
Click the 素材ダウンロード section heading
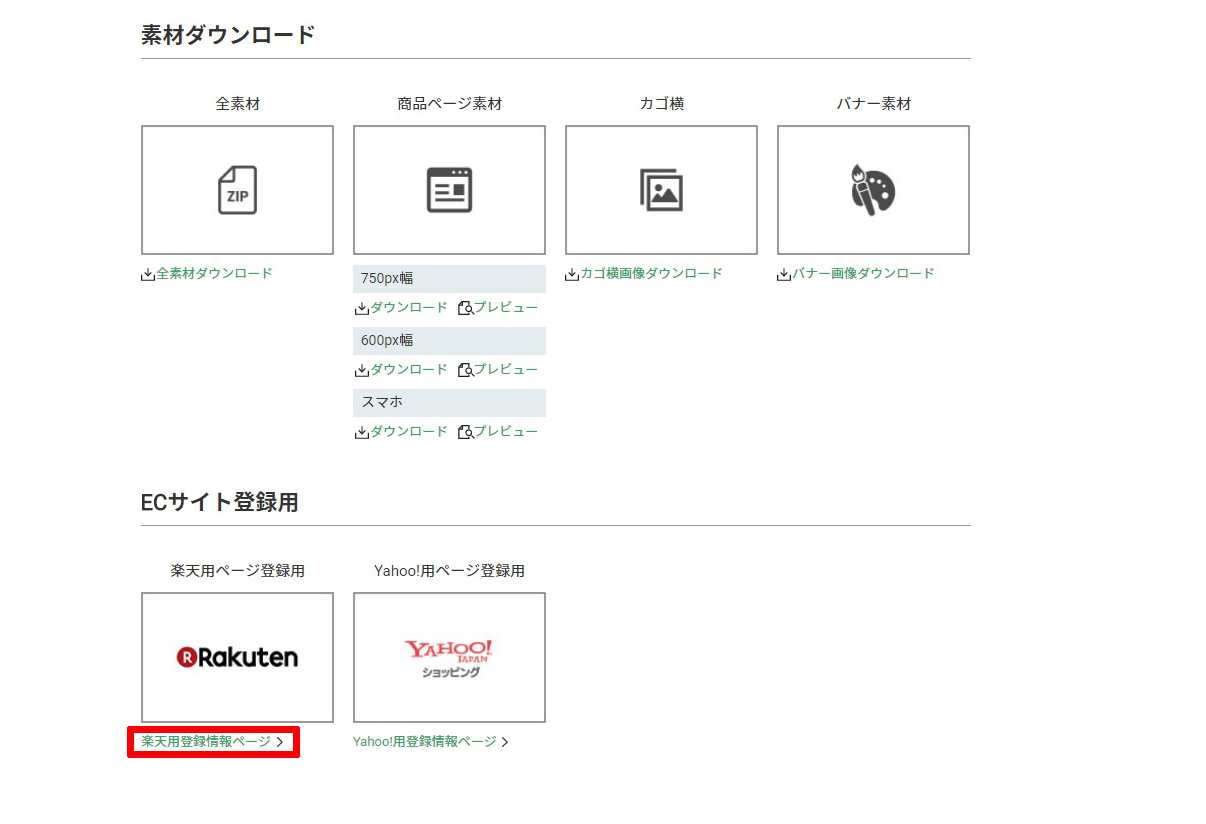(228, 35)
